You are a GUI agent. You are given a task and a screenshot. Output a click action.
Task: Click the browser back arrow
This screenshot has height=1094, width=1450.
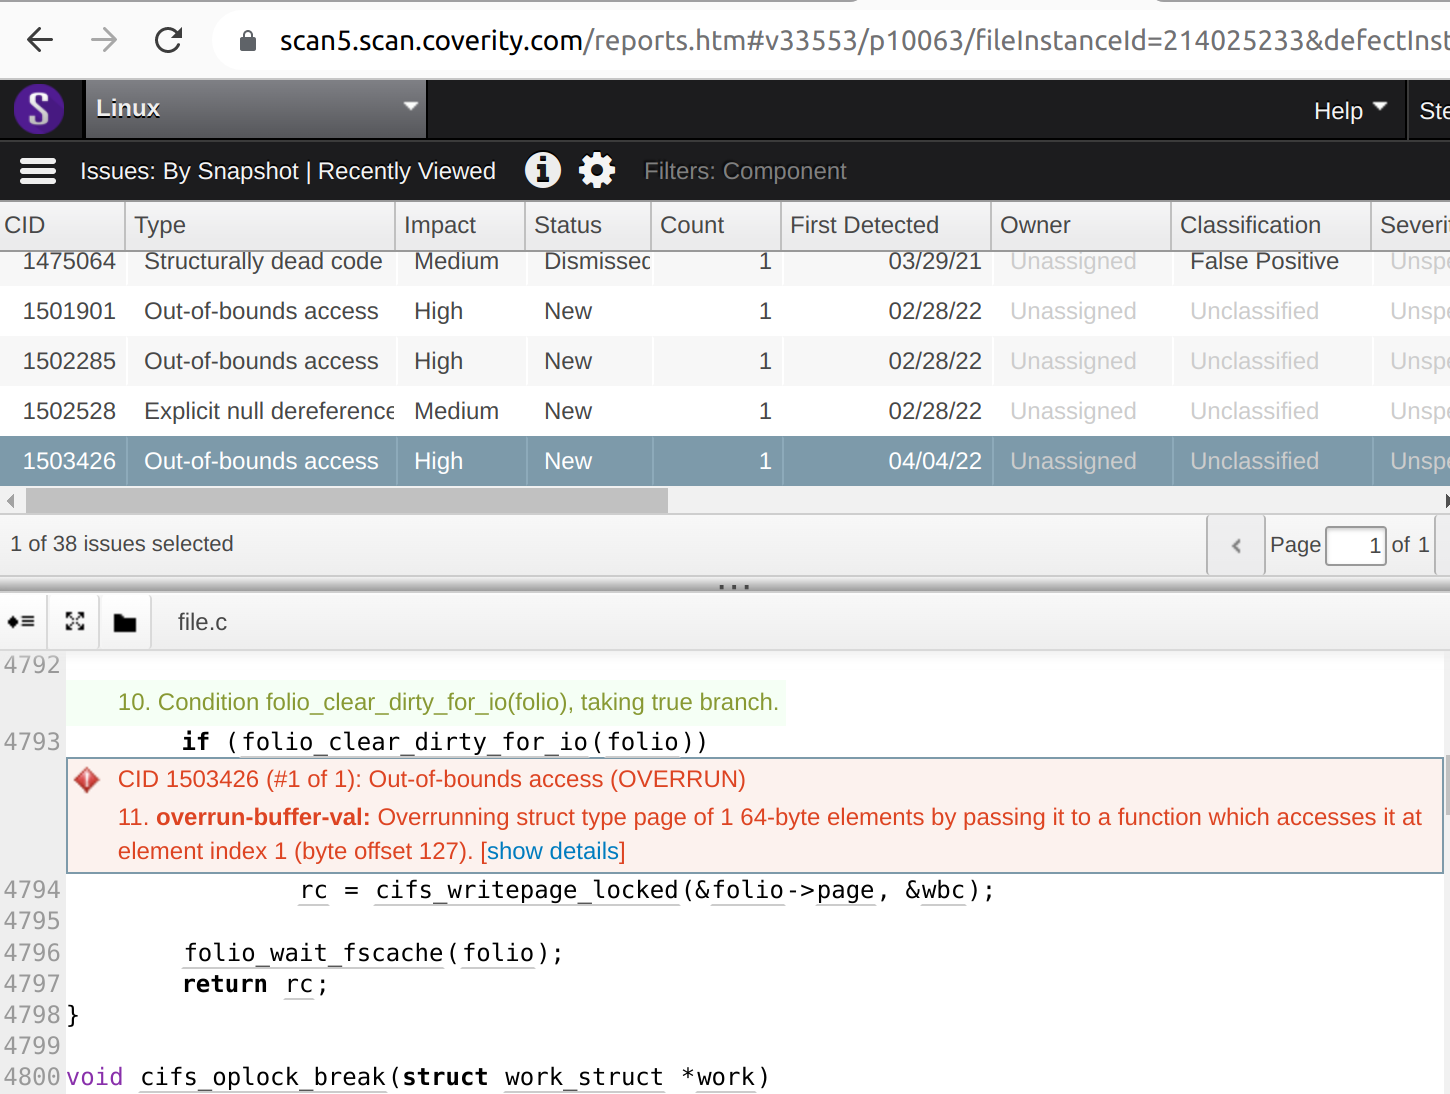(x=40, y=40)
